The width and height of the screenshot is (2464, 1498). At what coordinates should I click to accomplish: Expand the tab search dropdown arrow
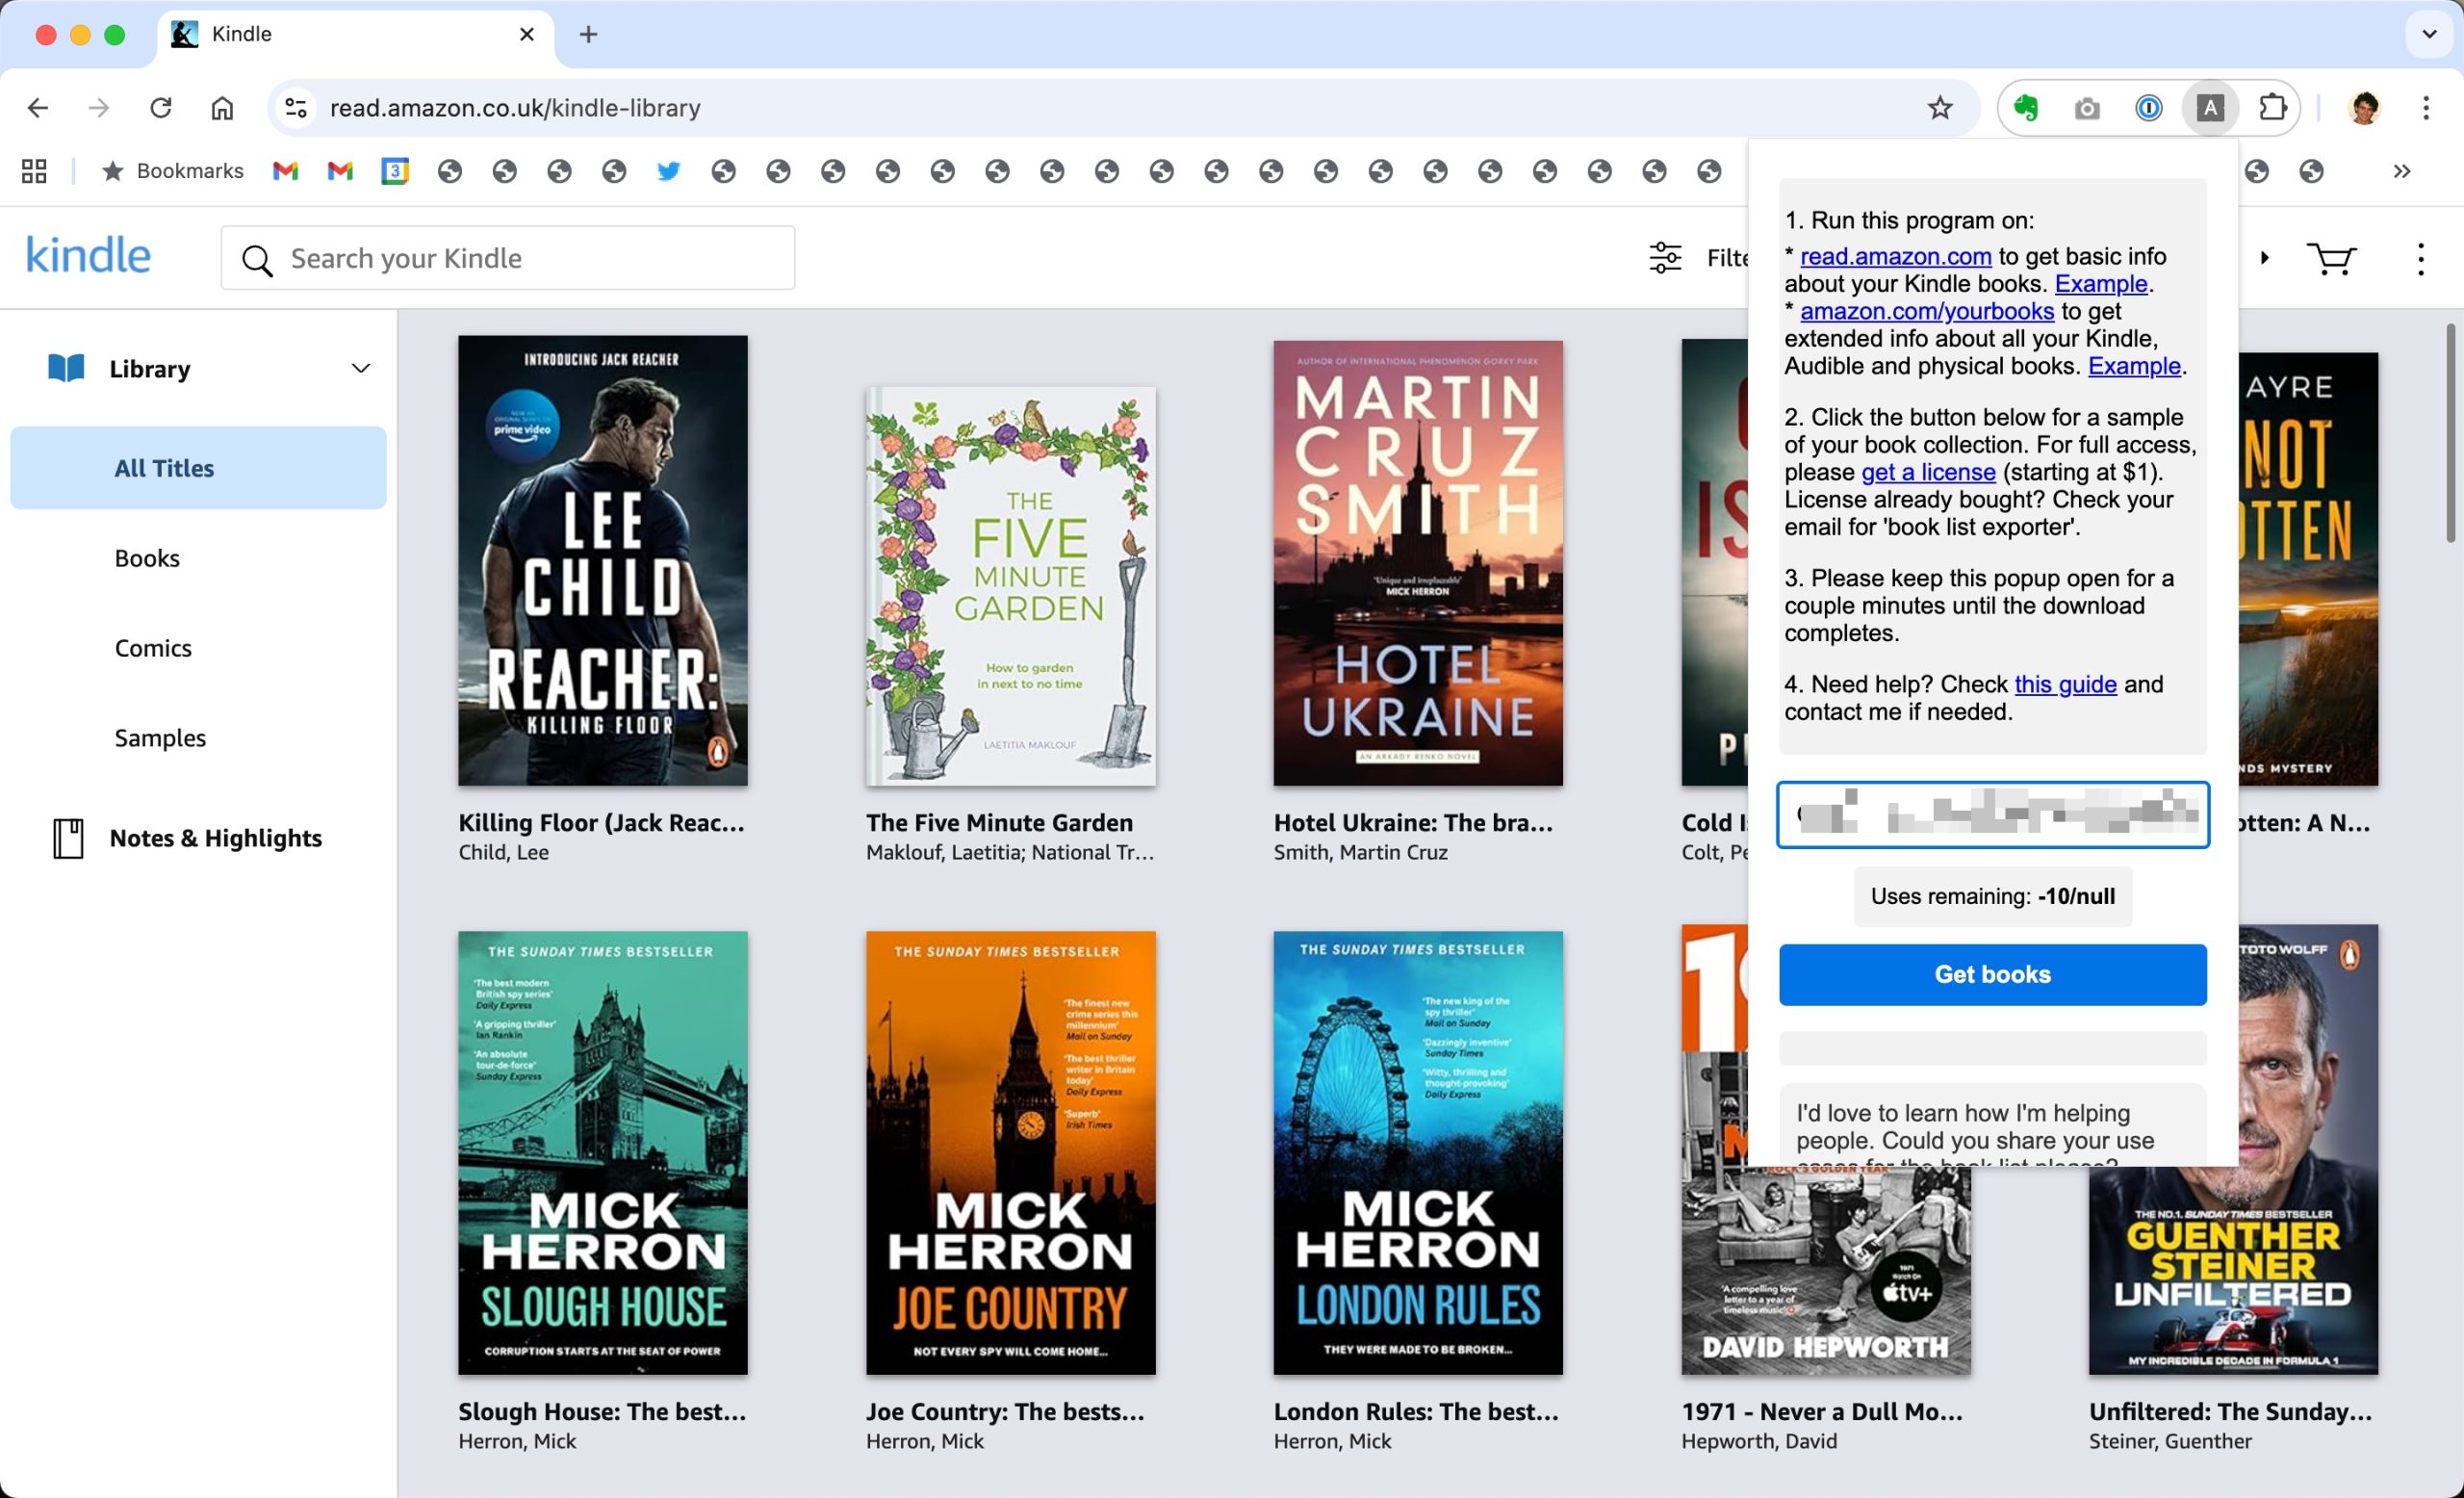(x=2429, y=34)
